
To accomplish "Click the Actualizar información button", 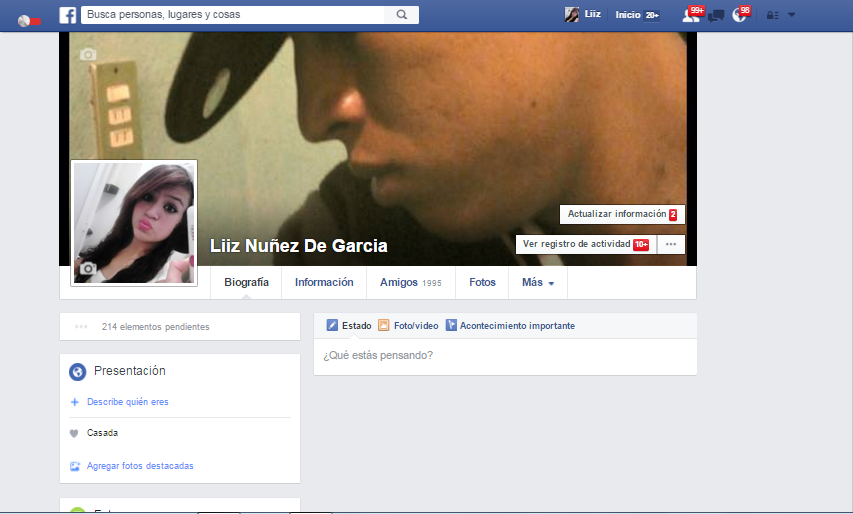I will (622, 214).
